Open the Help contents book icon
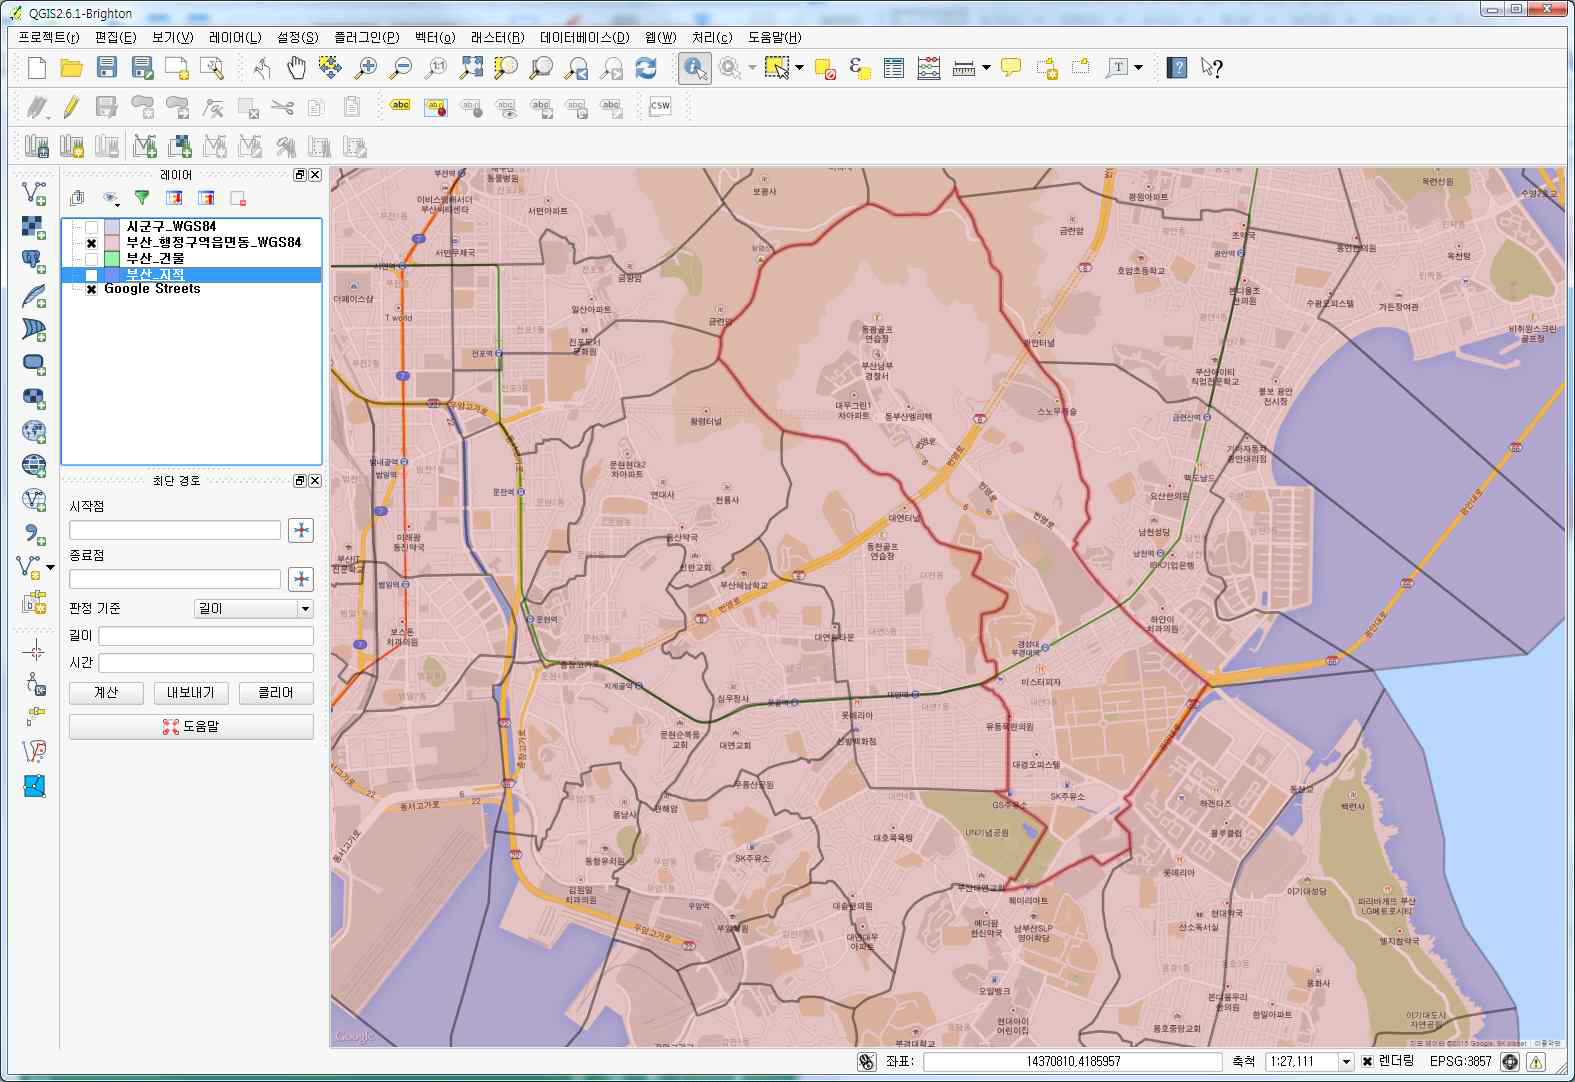The image size is (1575, 1082). (1177, 68)
